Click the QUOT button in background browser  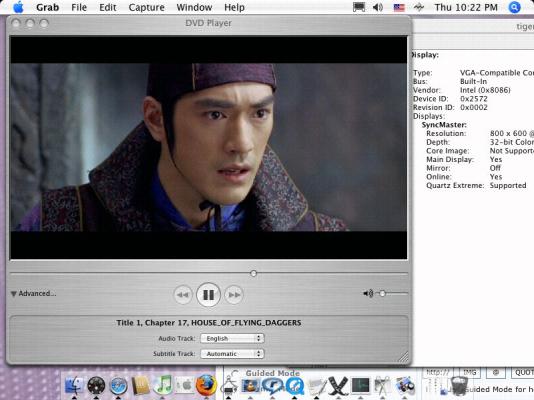click(523, 372)
